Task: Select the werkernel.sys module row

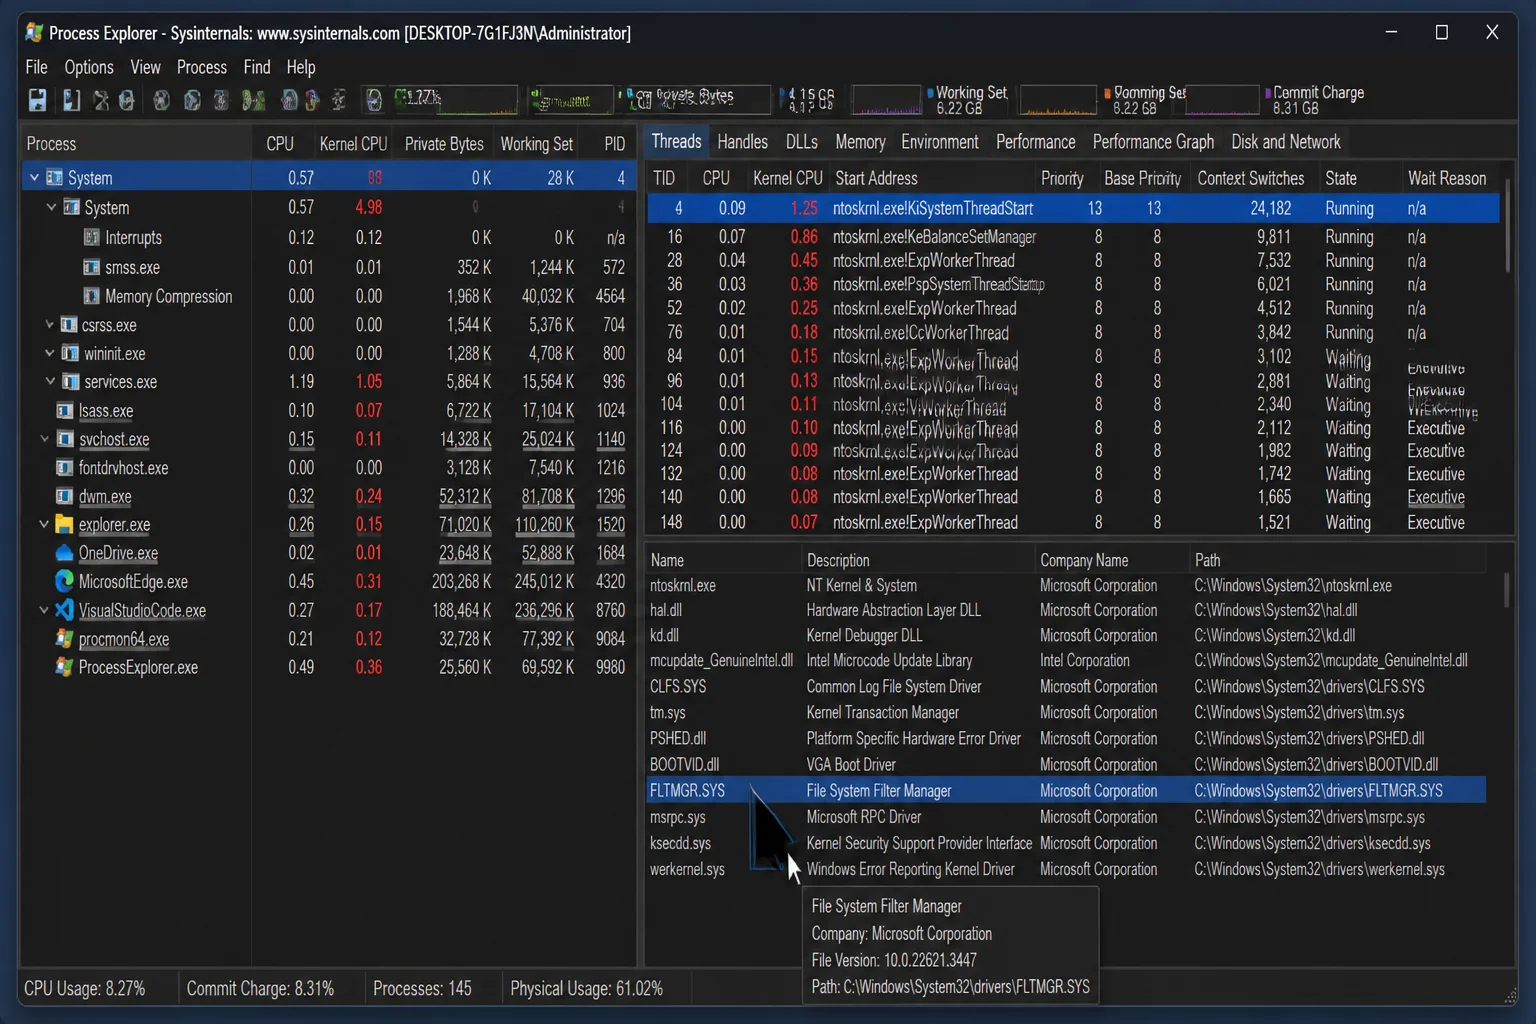Action: point(1066,870)
